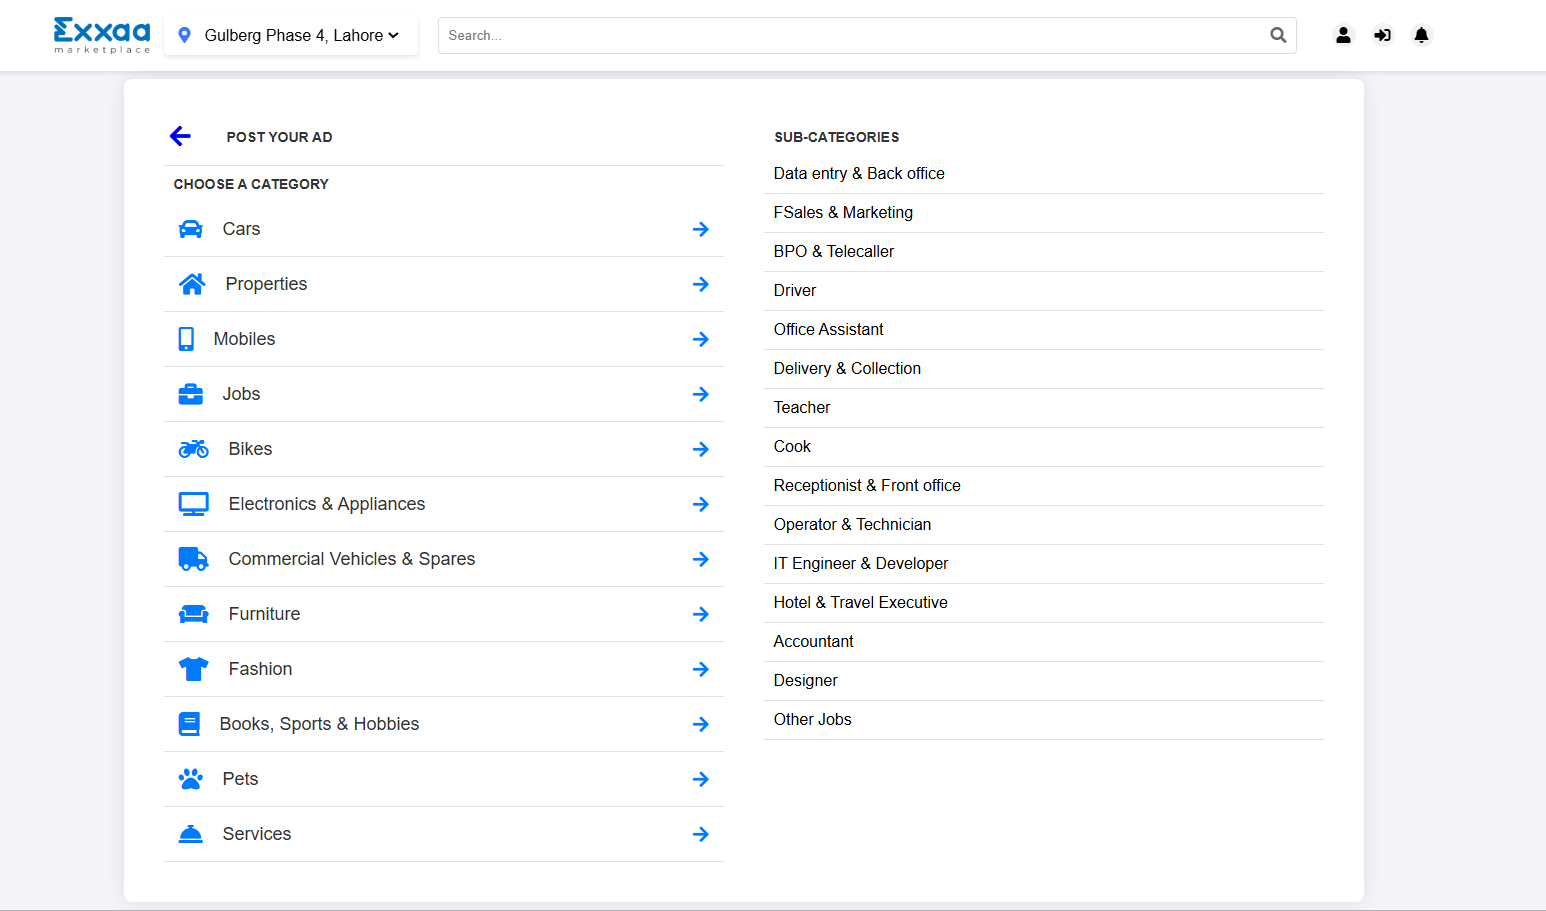Viewport: 1546px width, 911px height.
Task: Click the motorcycle icon for Bikes
Action: (x=193, y=449)
